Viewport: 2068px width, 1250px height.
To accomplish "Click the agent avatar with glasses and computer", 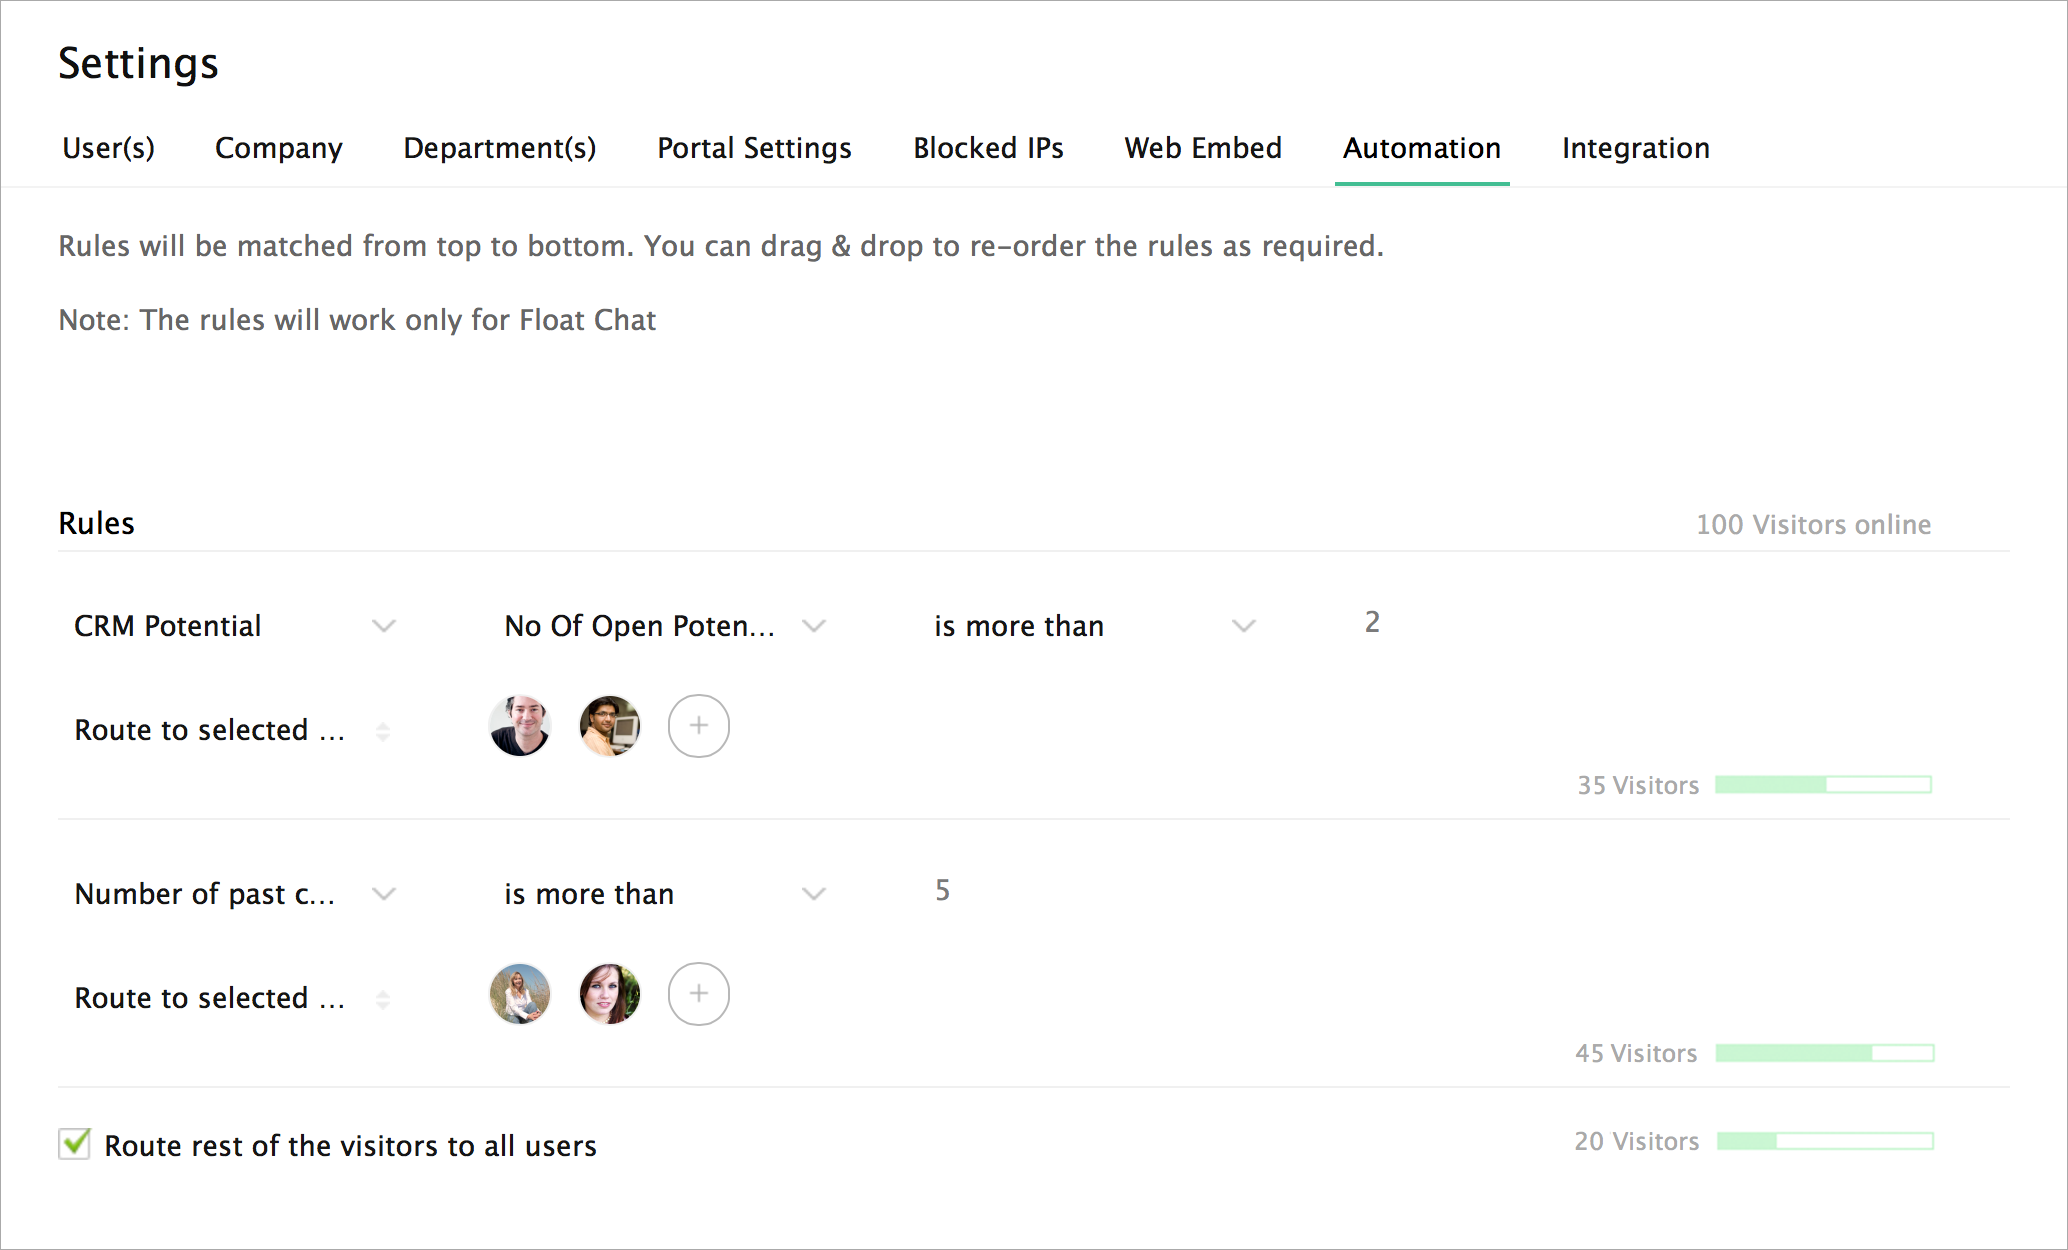I will pos(609,726).
